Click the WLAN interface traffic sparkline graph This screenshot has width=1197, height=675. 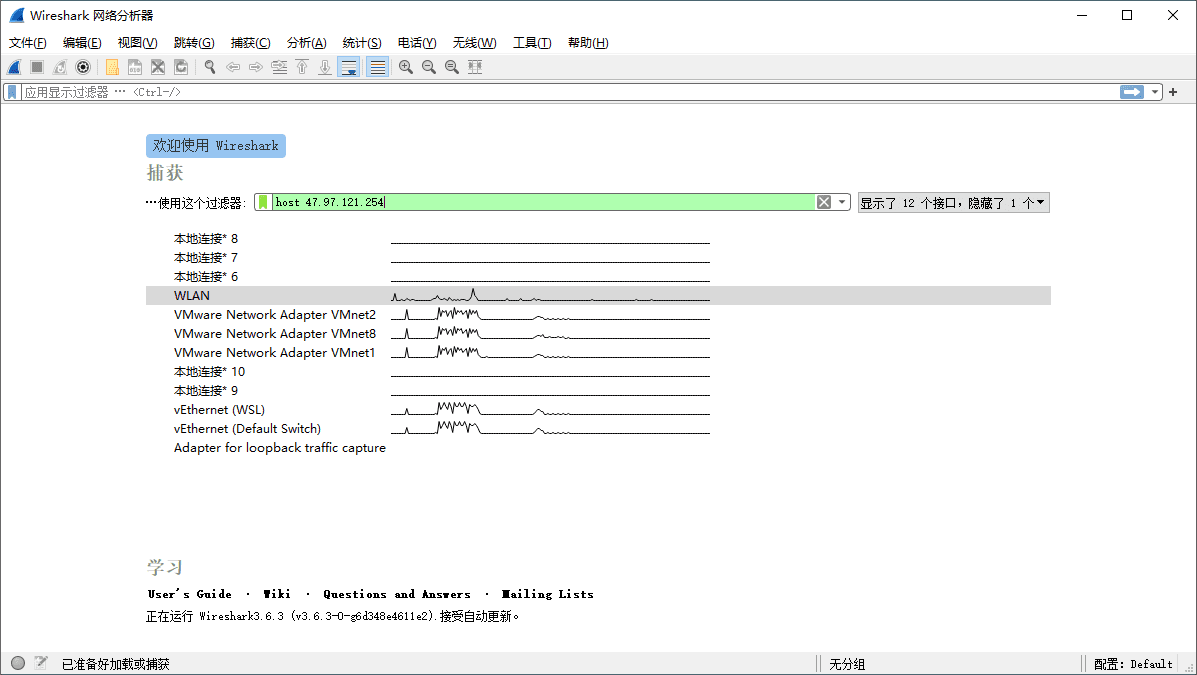pyautogui.click(x=550, y=295)
